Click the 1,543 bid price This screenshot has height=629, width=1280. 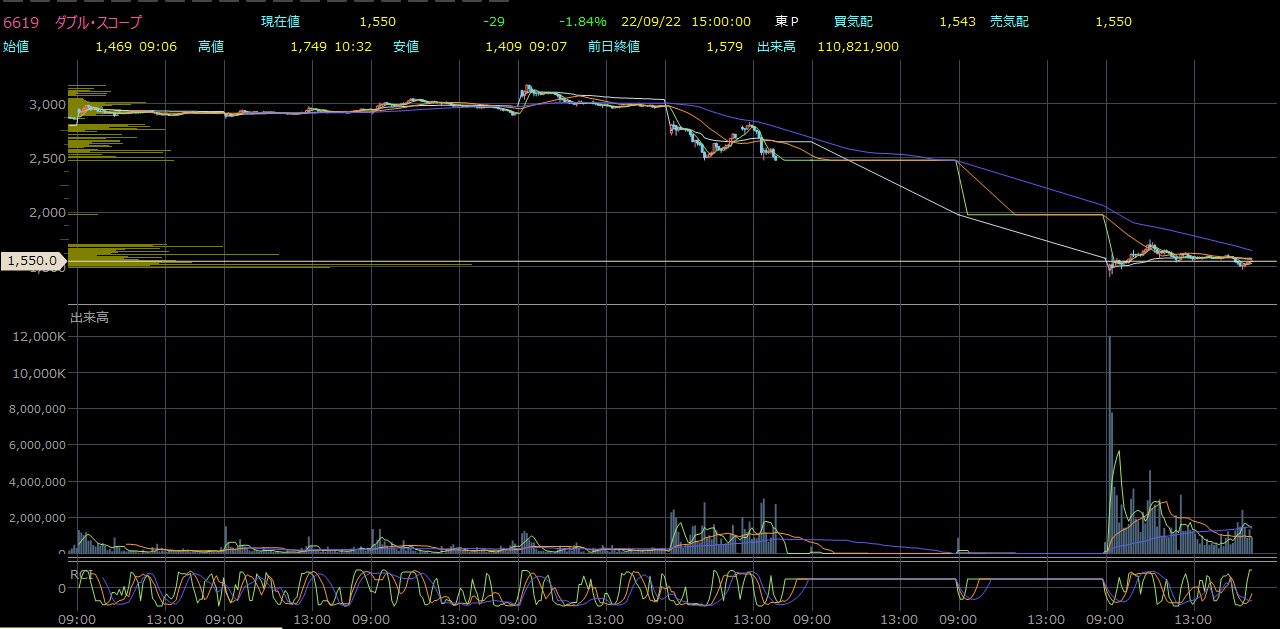[x=957, y=22]
